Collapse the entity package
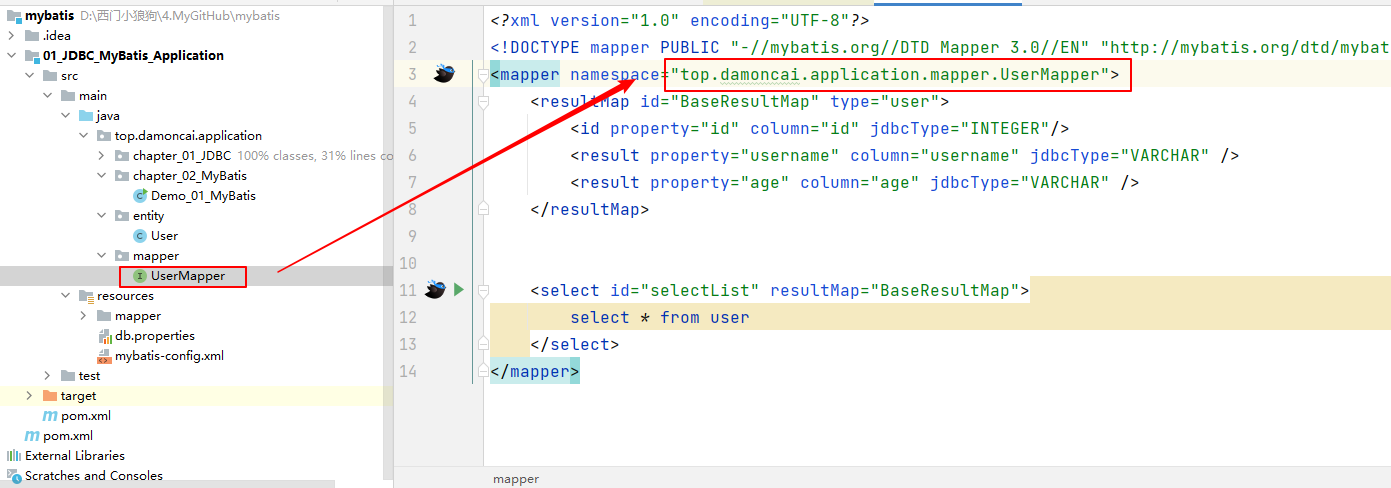Viewport: 1391px width, 488px height. tap(101, 216)
